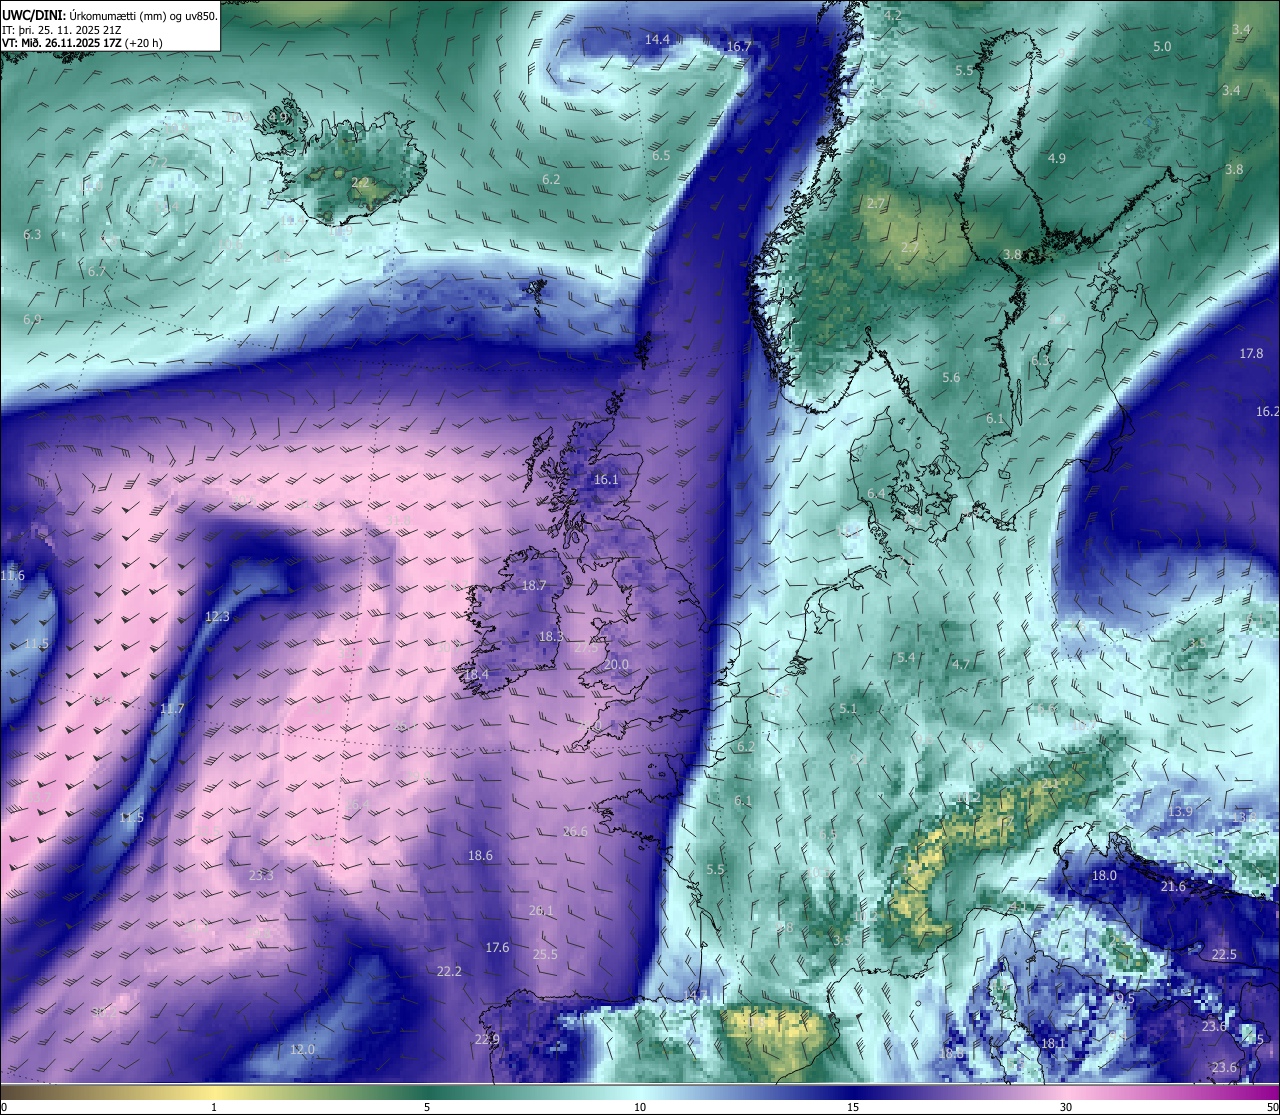Screen dimensions: 1280x1115
Task: Select the 5.6 value over Sweden
Action: tap(951, 378)
